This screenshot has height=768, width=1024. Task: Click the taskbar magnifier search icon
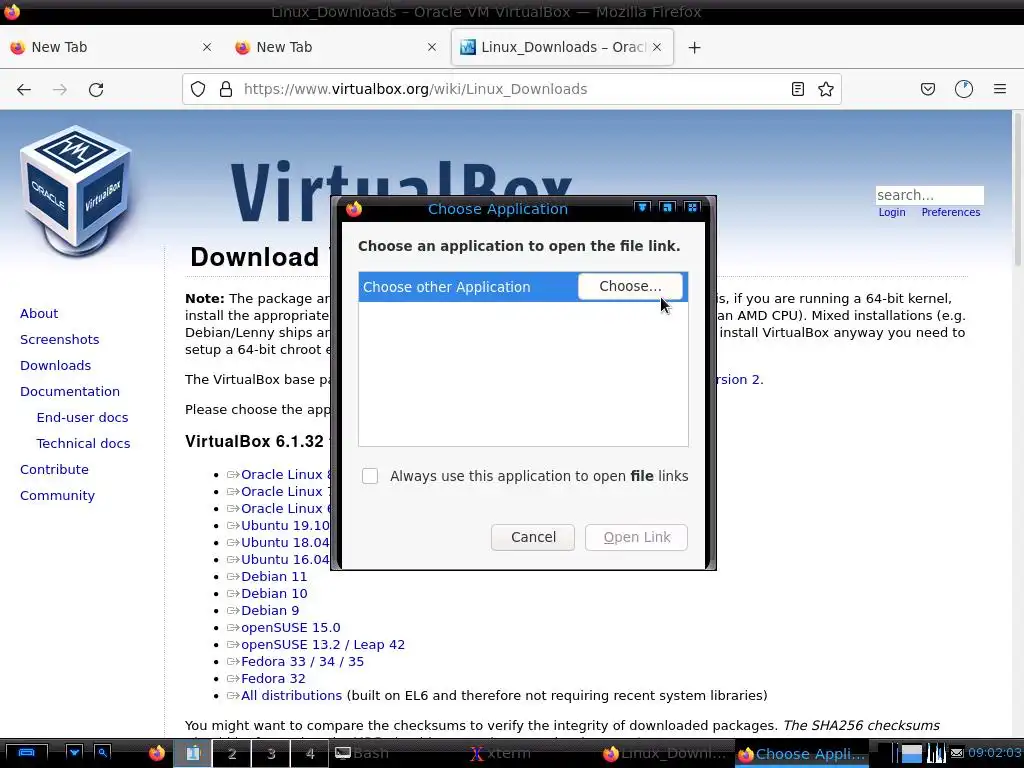pos(103,753)
